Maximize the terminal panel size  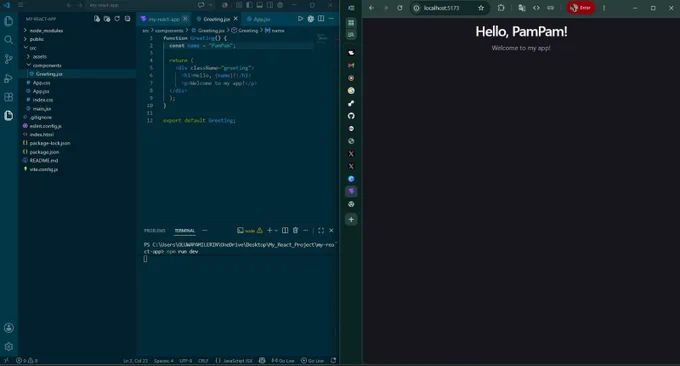(321, 230)
